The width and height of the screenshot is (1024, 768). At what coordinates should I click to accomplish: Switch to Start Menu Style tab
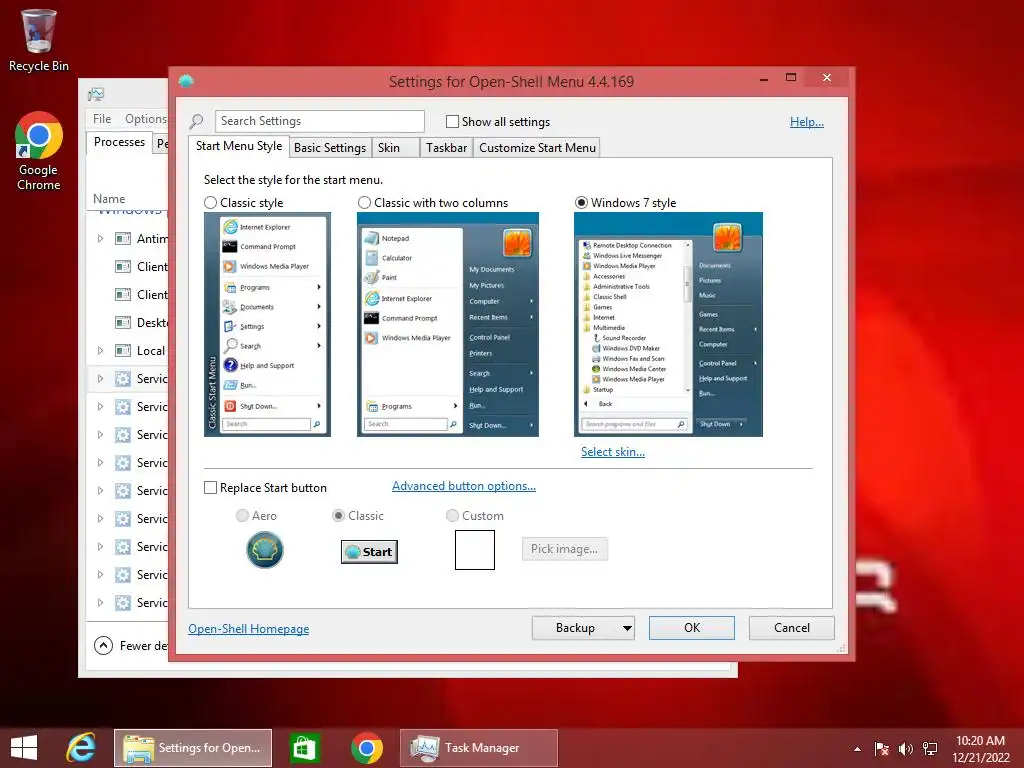click(x=239, y=146)
